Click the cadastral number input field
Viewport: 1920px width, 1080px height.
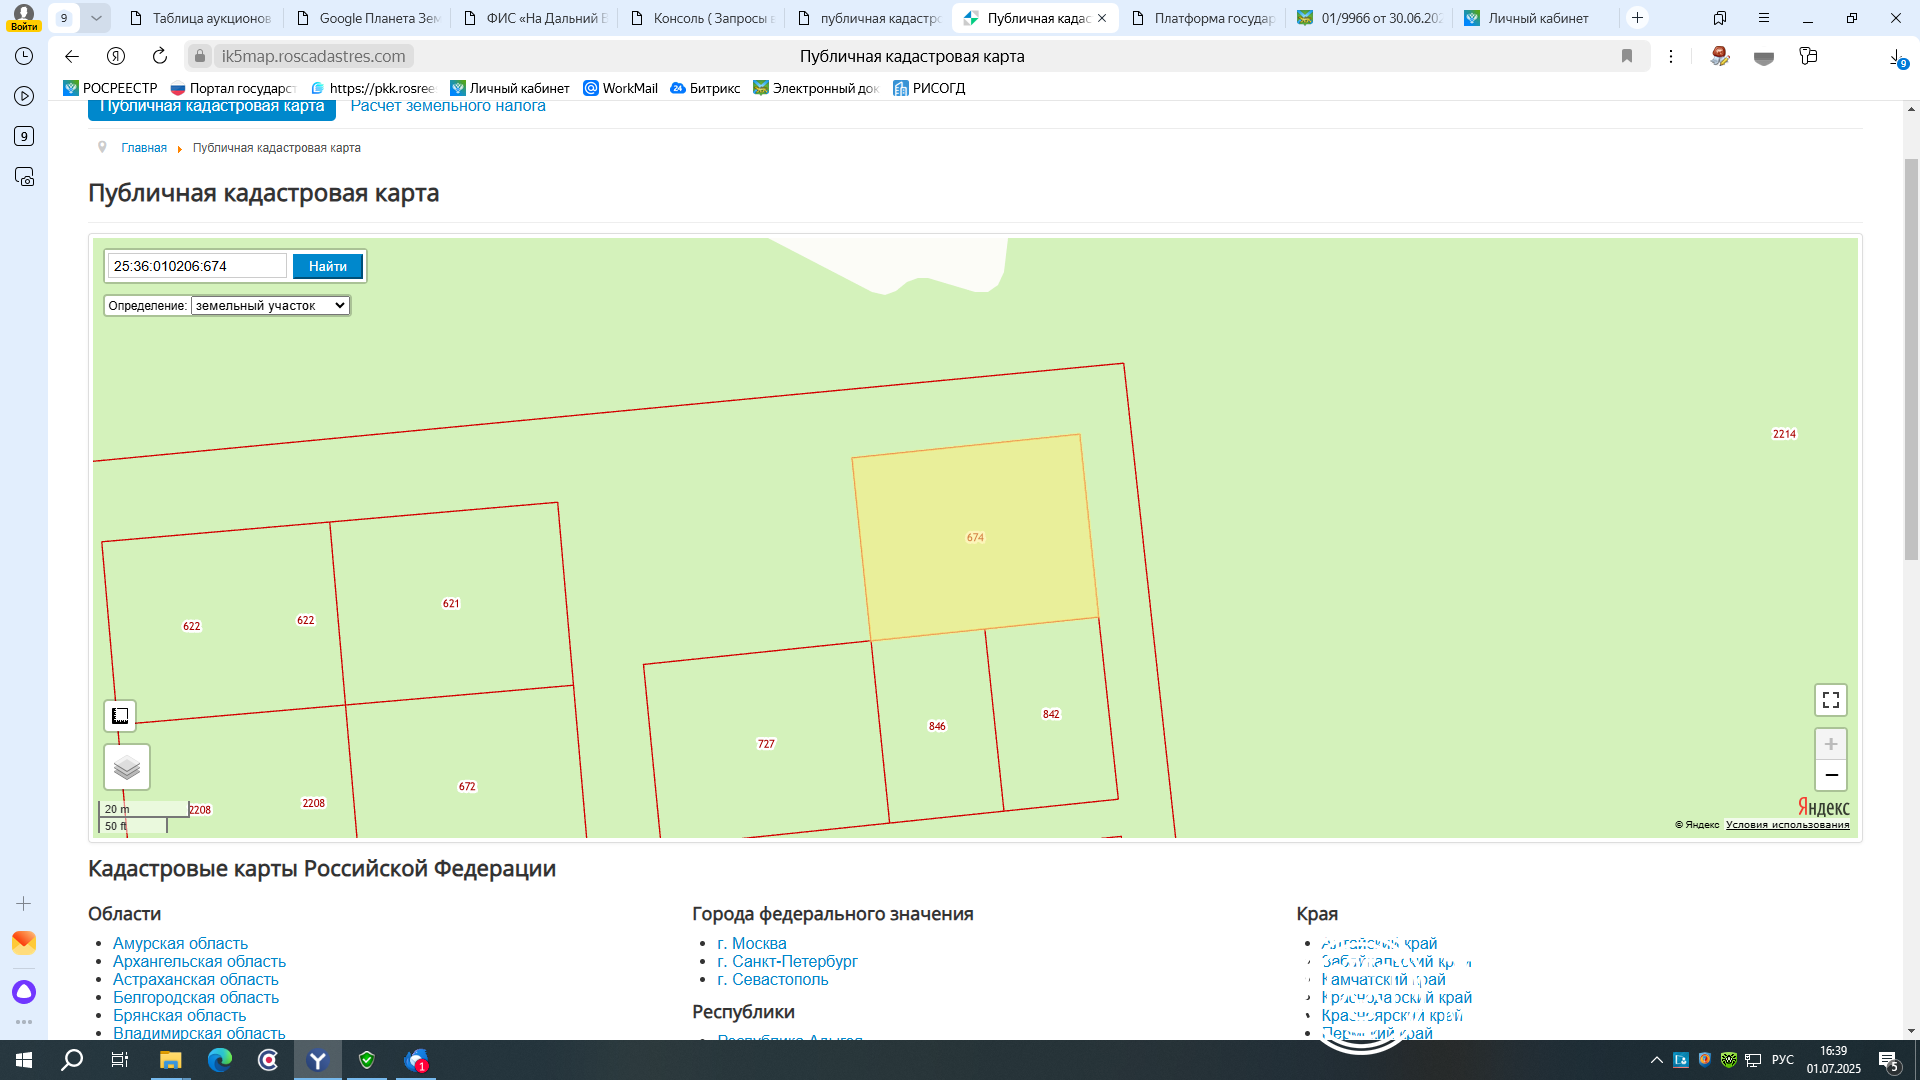pos(197,266)
